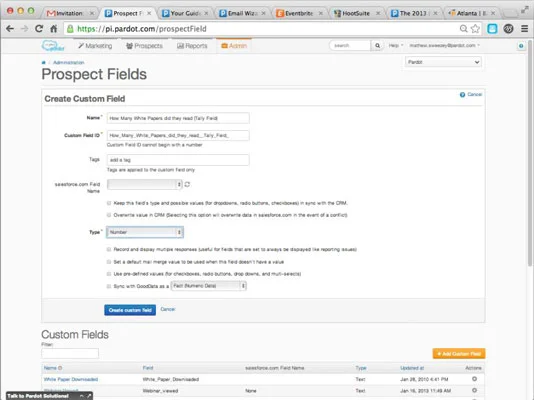Tick Use pre-defined values checkbox
Image resolution: width=534 pixels, height=400 pixels.
[x=109, y=274]
